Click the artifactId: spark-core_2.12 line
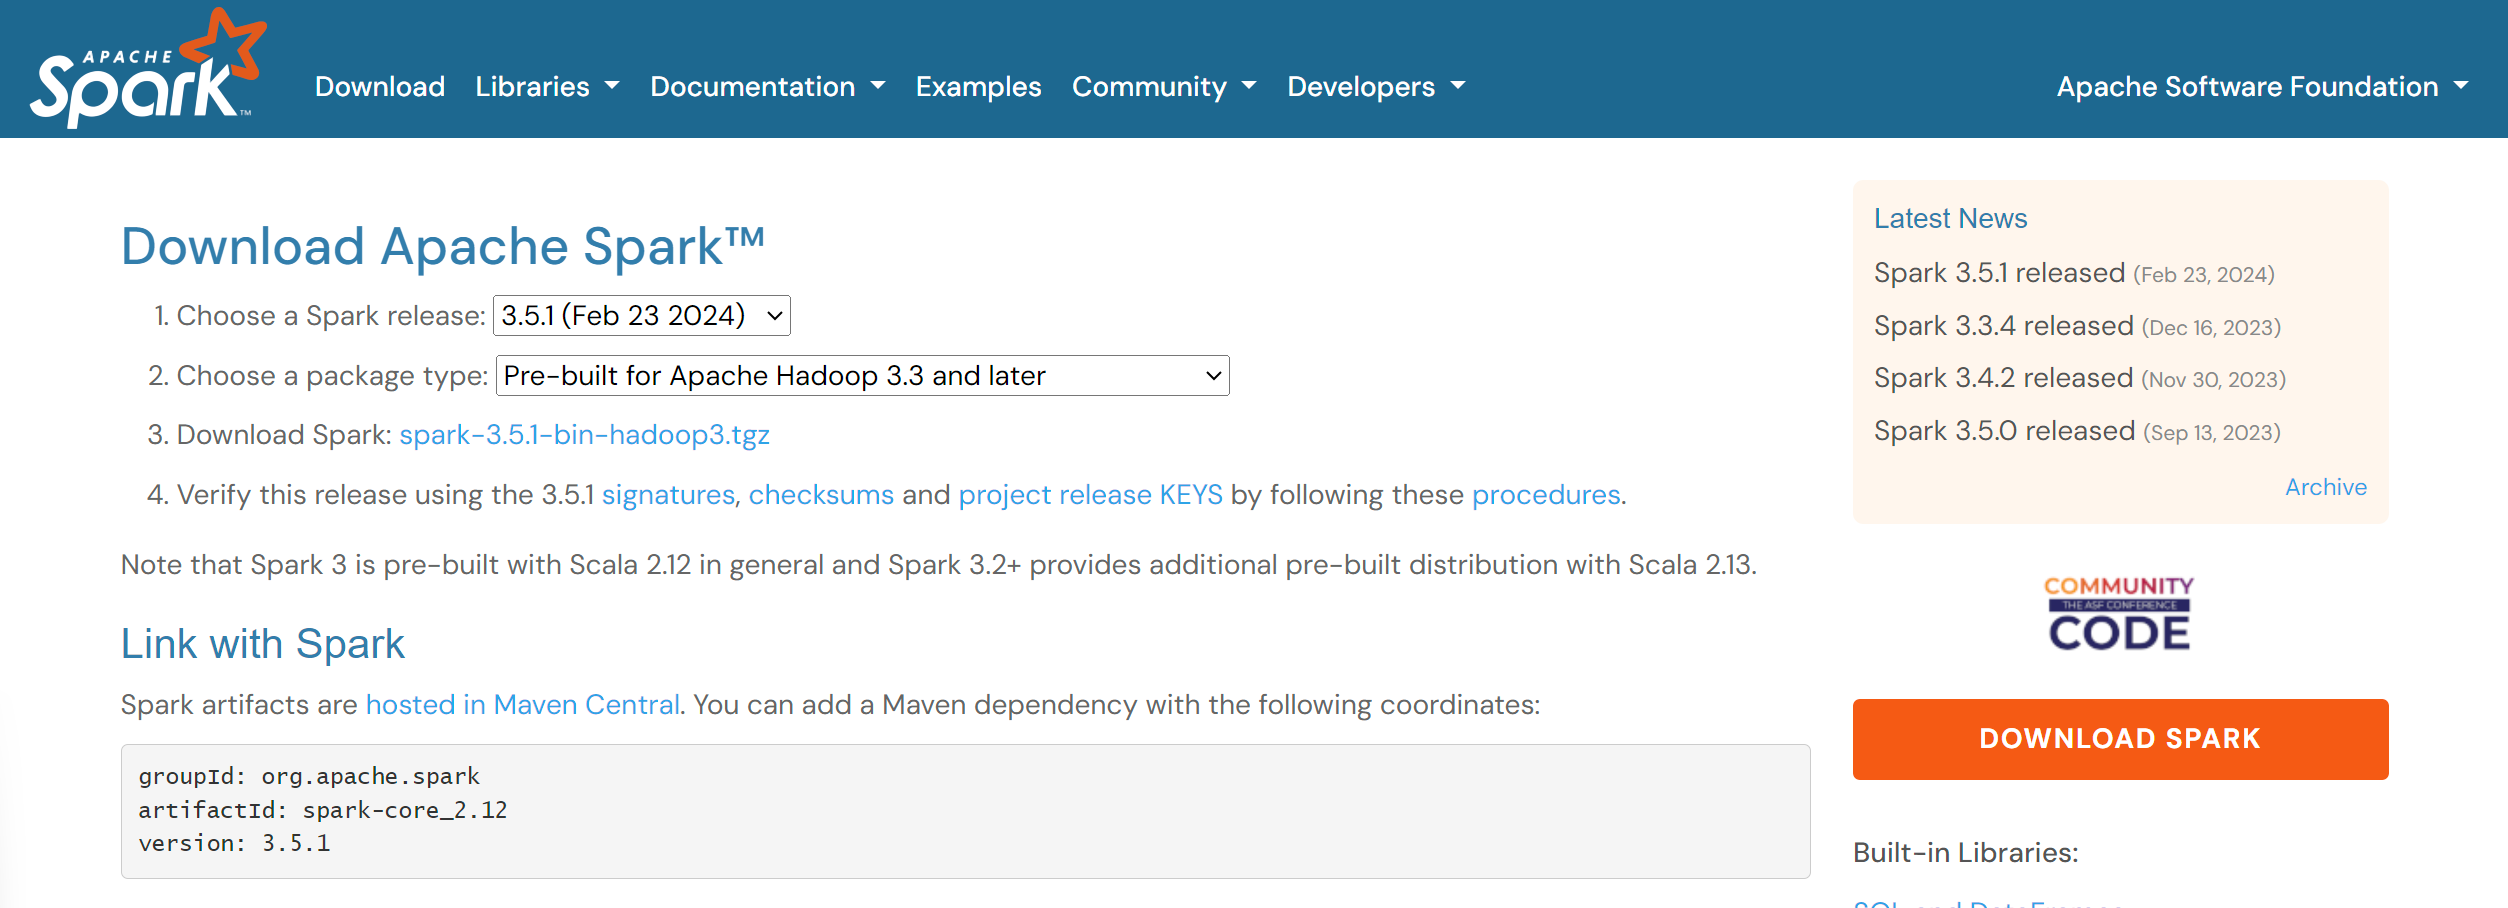The image size is (2508, 908). (x=323, y=810)
